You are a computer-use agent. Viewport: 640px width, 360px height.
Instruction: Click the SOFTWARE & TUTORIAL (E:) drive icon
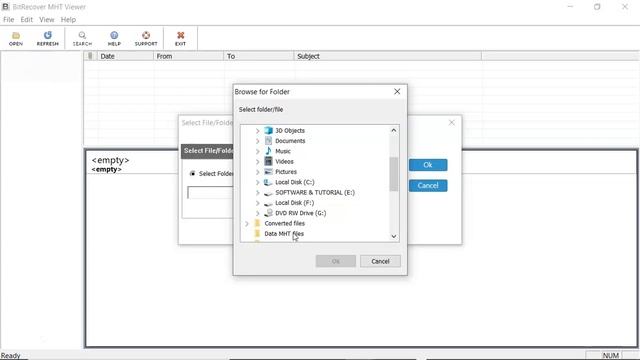(268, 193)
